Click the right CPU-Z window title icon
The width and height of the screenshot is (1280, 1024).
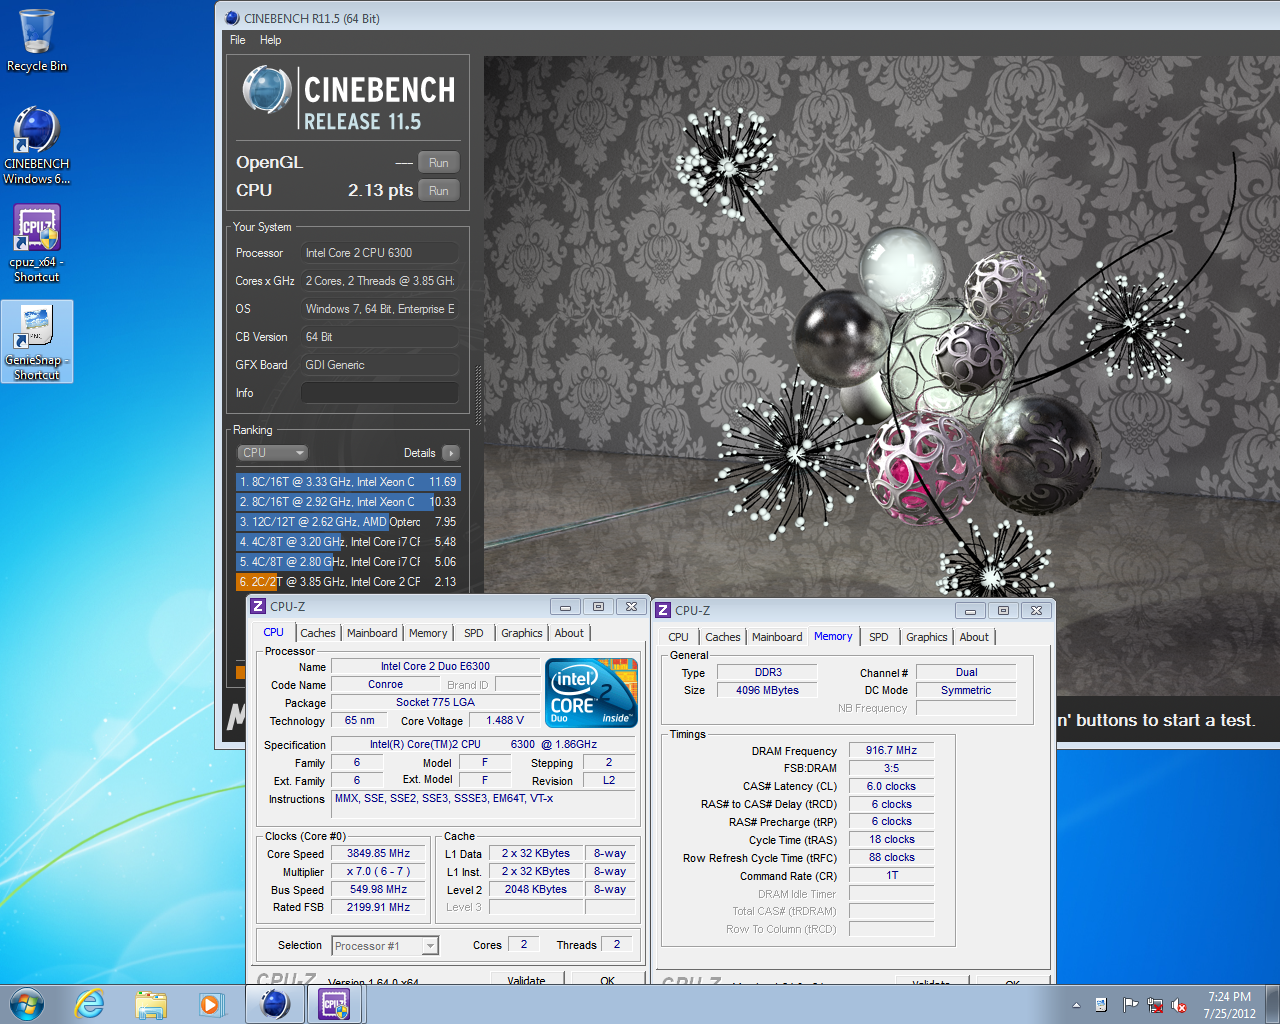(x=663, y=610)
